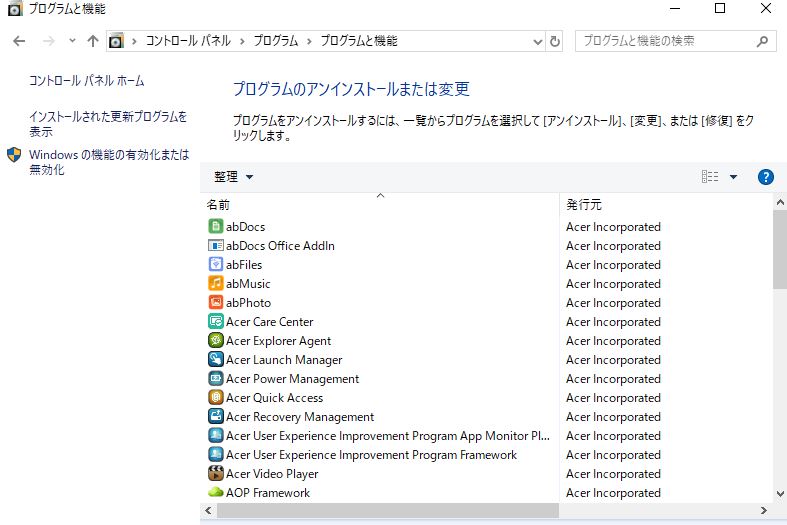Click the abDocs program icon
The height and width of the screenshot is (525, 787).
215,227
